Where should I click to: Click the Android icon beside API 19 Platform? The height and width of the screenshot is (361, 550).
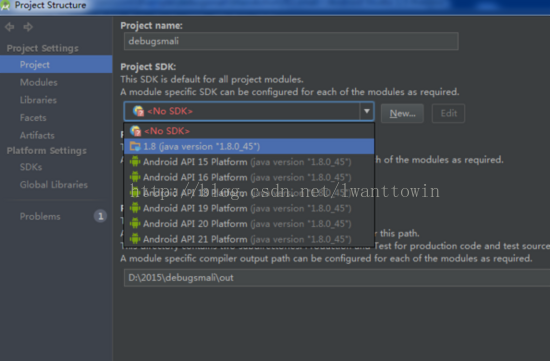coord(135,208)
